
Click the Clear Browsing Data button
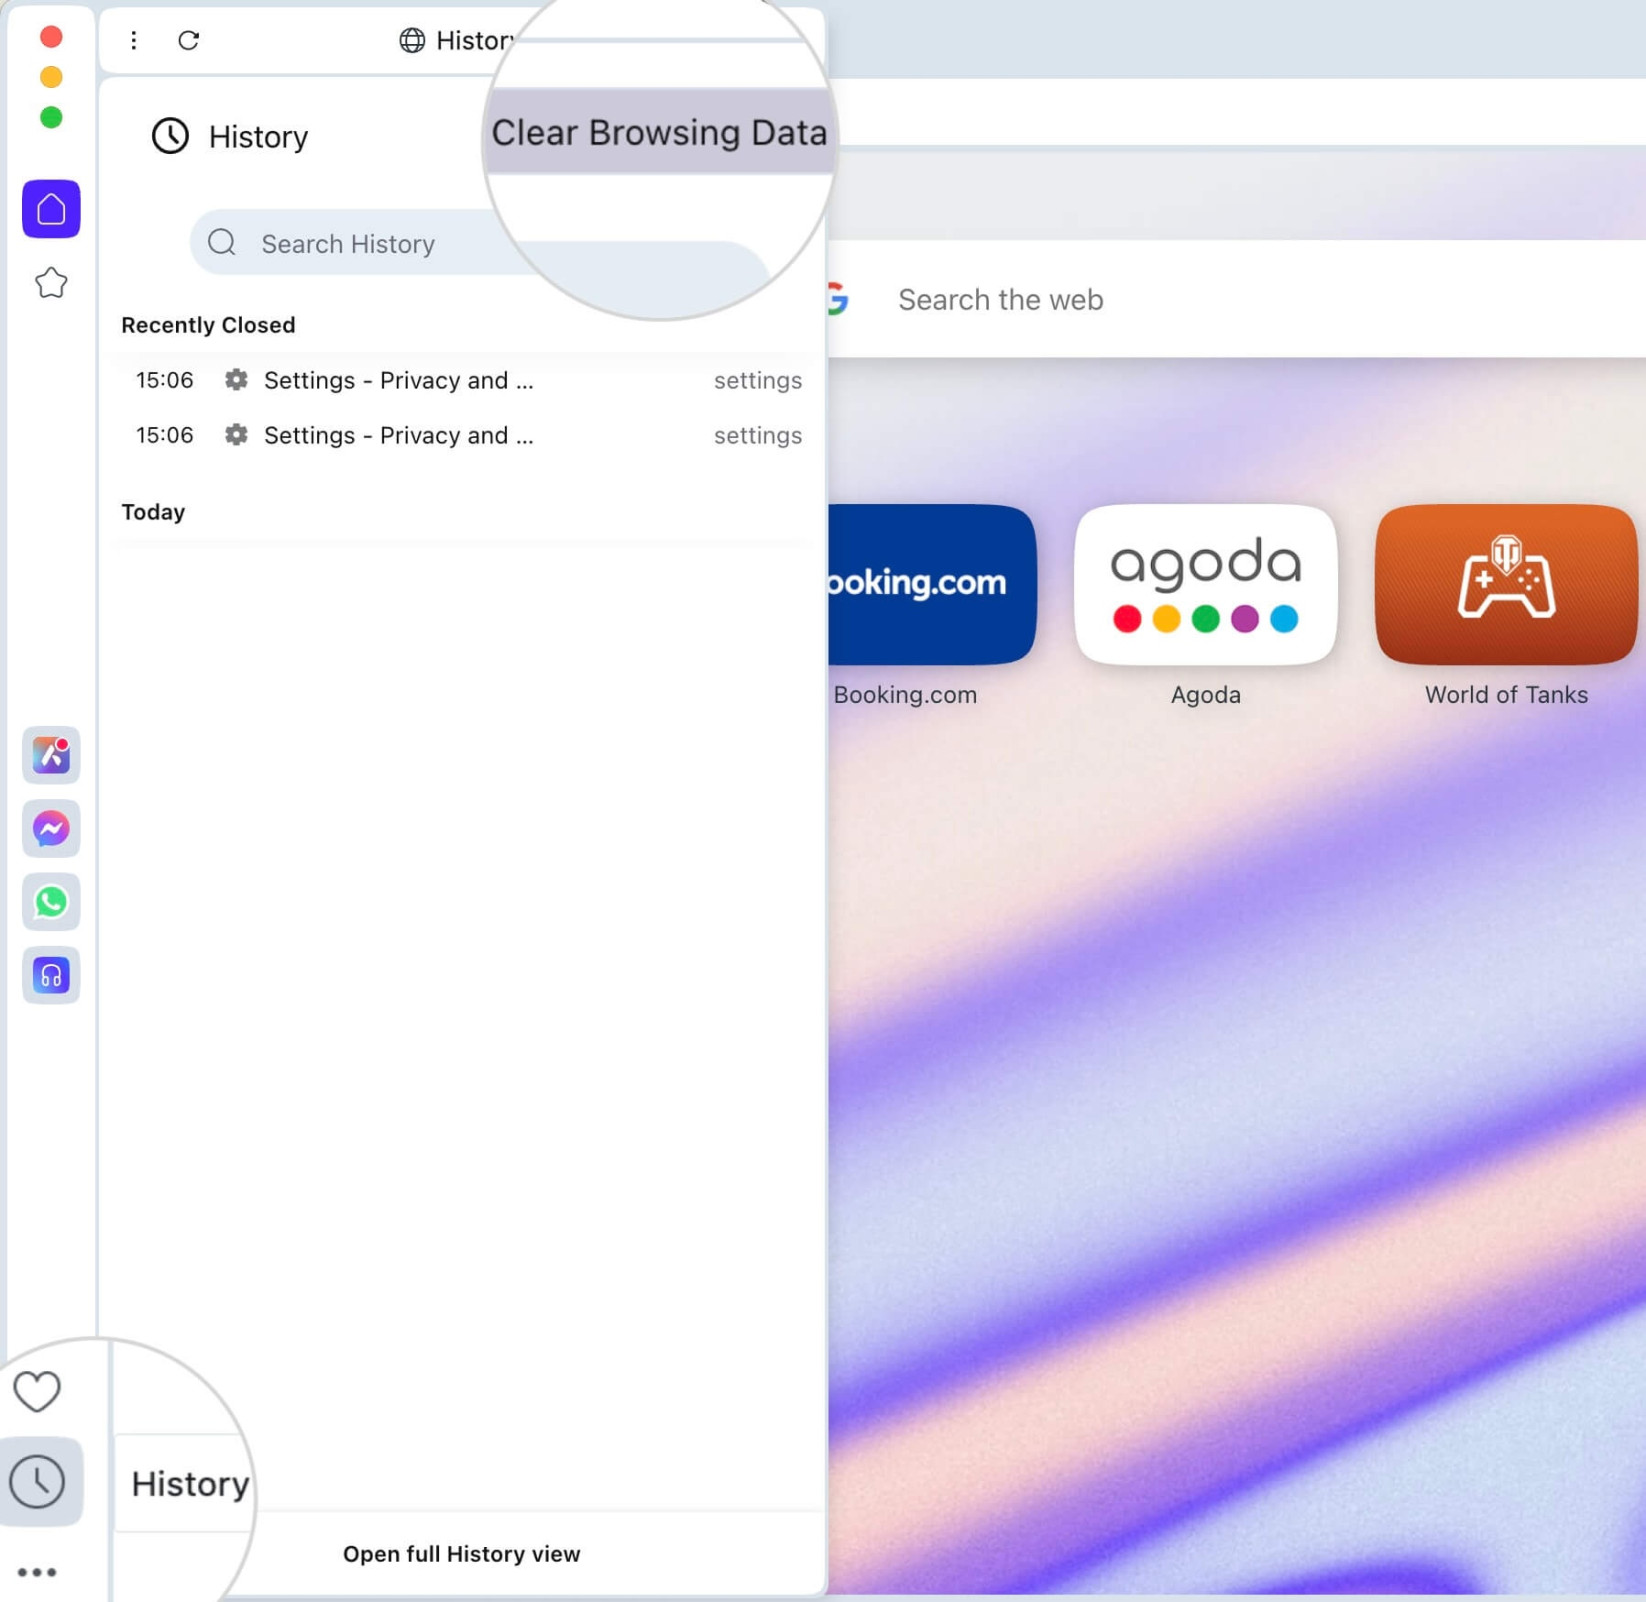pos(659,132)
